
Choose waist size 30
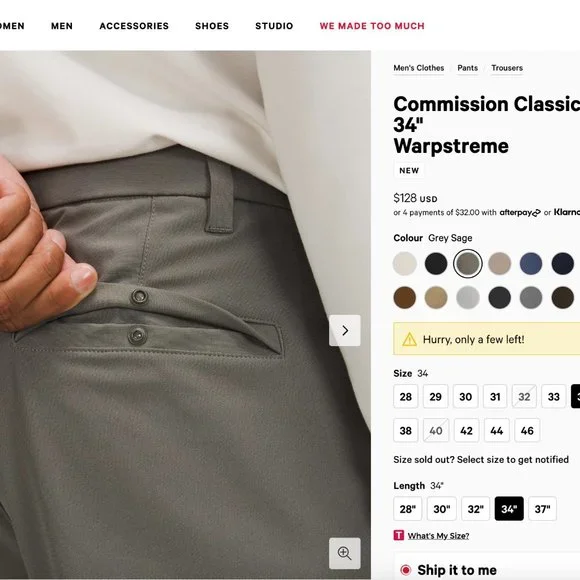tap(465, 397)
